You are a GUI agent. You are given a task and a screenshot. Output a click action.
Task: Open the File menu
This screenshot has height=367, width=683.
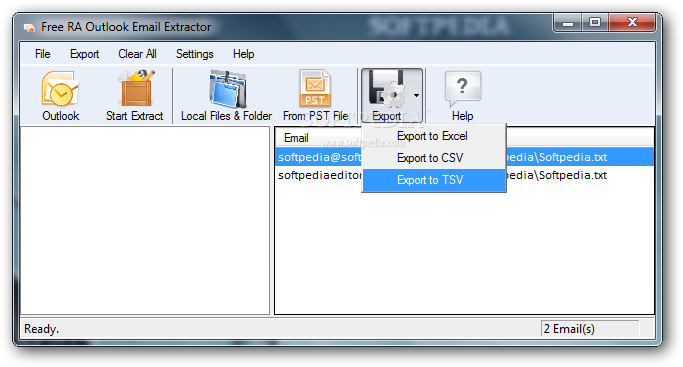click(43, 54)
